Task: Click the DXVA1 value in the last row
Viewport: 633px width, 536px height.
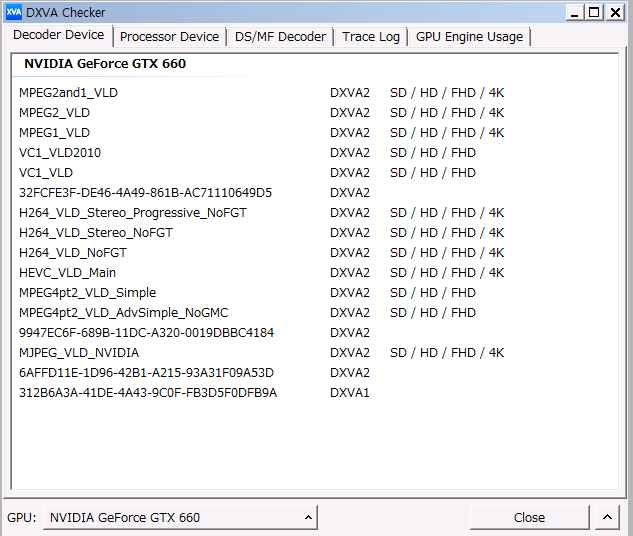Action: pos(350,393)
